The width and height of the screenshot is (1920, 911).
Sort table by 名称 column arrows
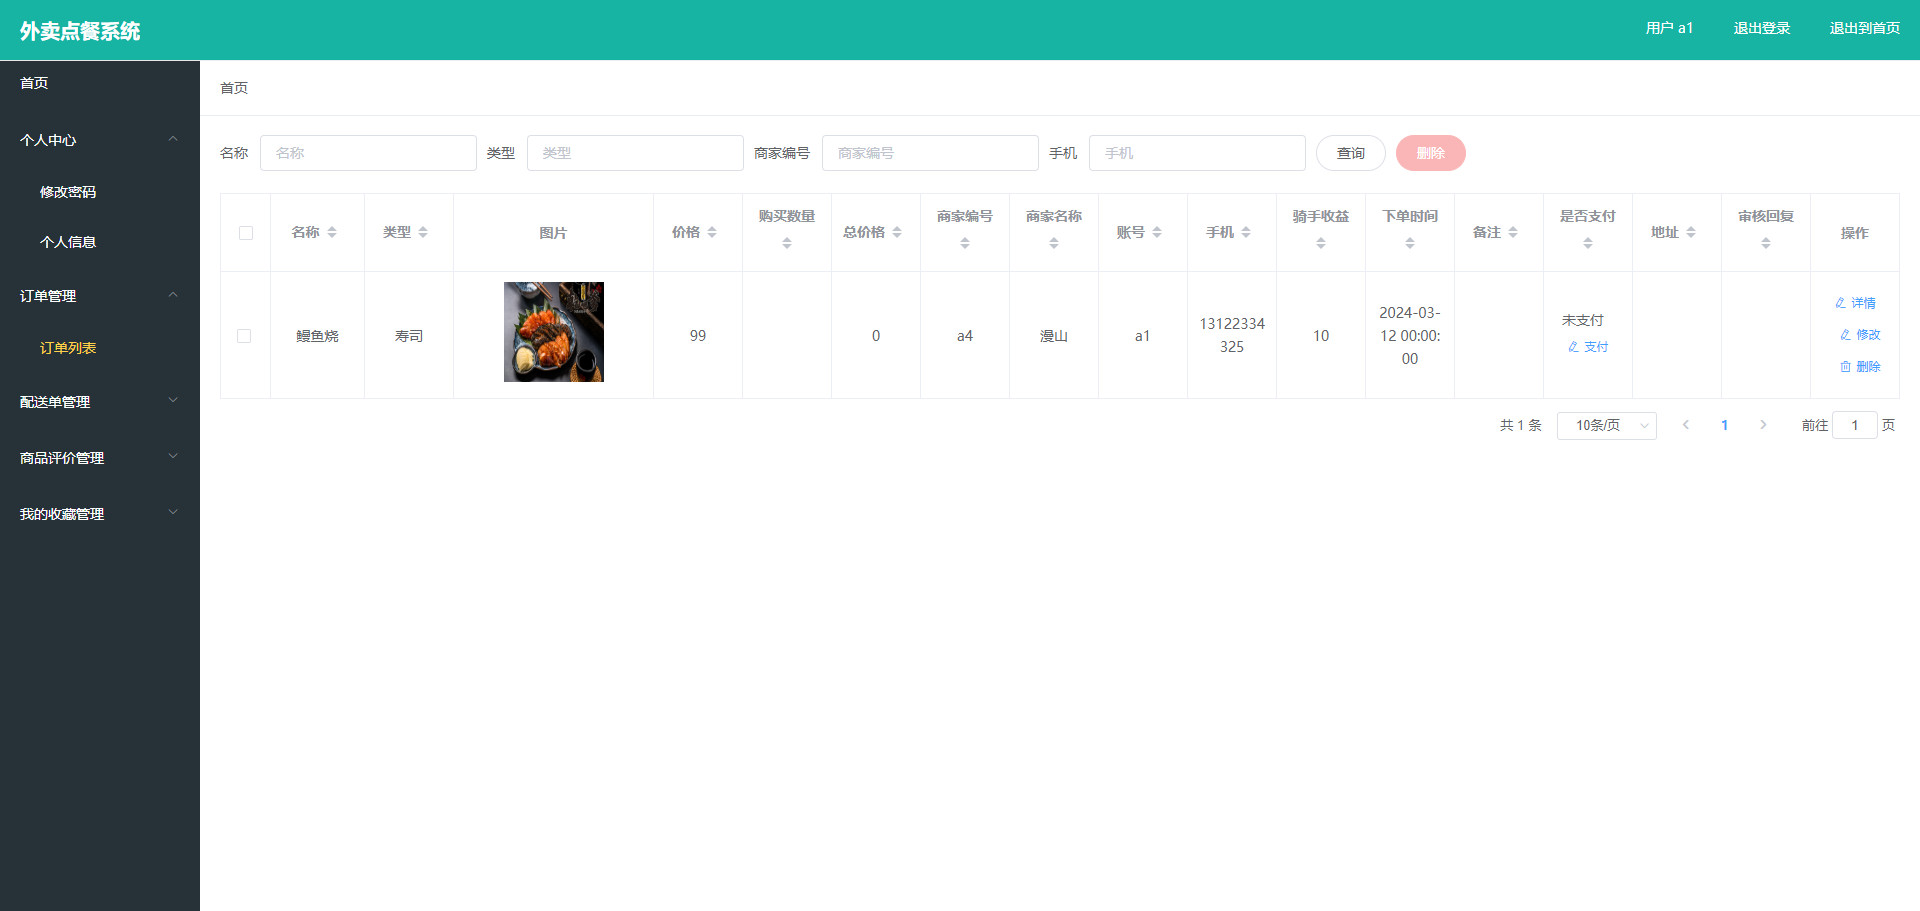332,233
